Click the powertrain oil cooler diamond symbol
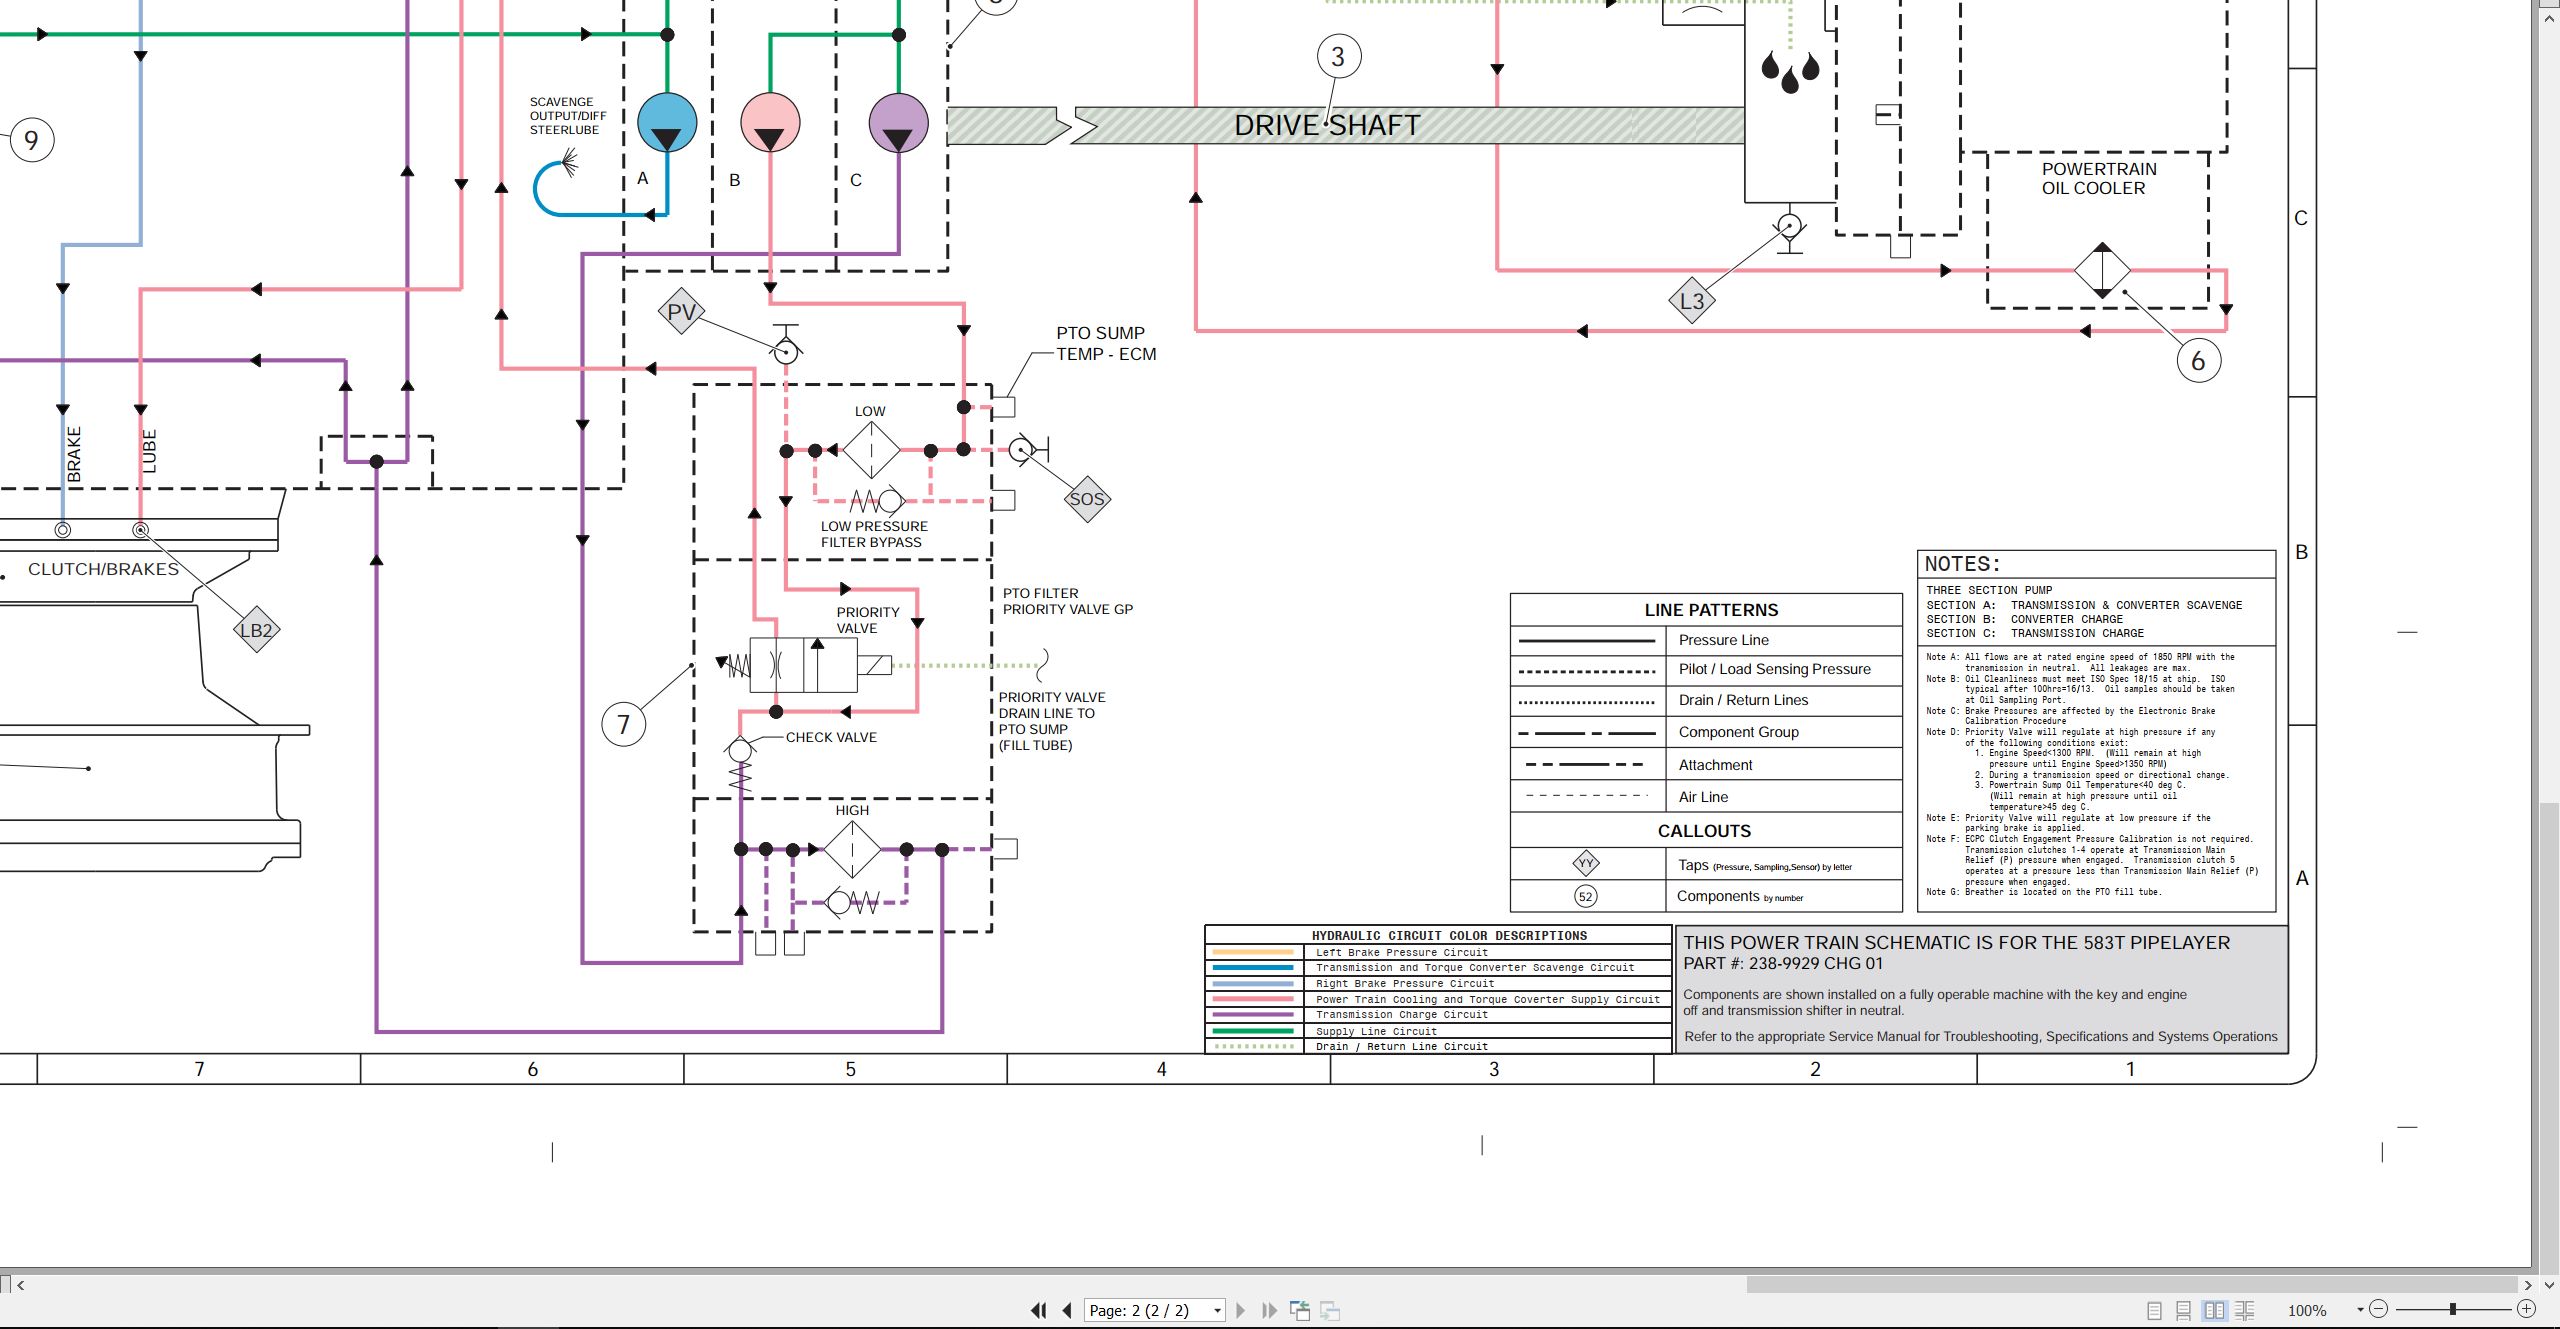Screen dimensions: 2560x1329 [x=2102, y=270]
